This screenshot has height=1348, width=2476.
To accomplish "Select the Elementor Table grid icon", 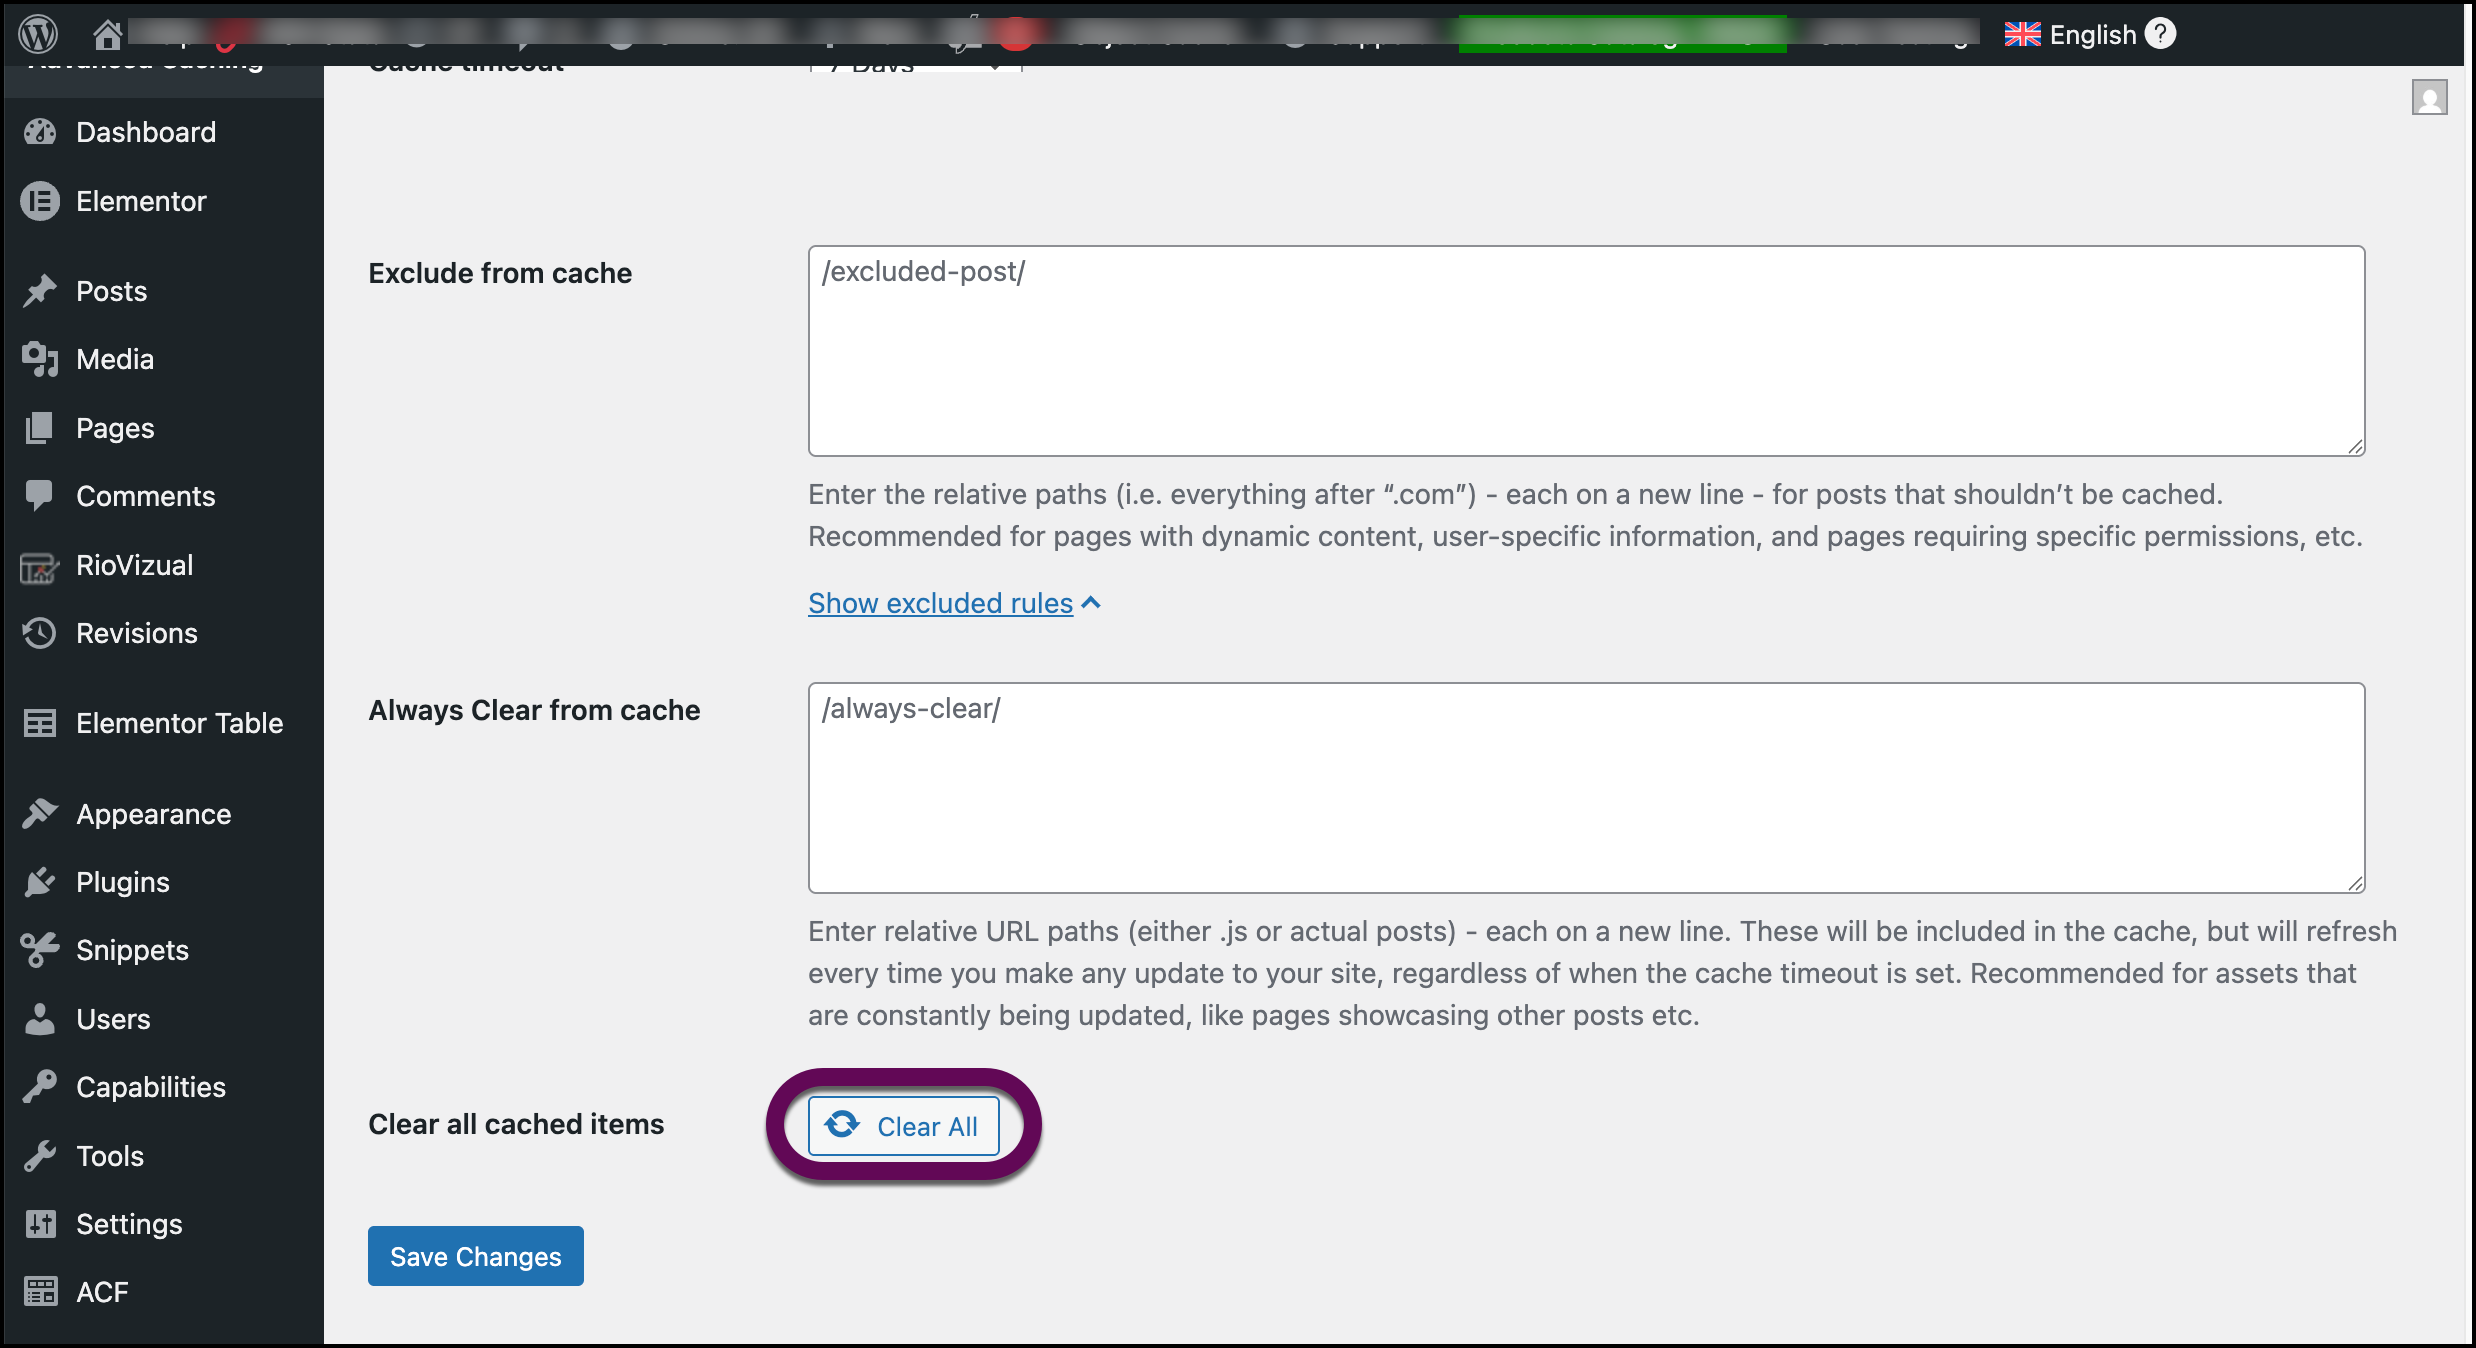I will (40, 723).
